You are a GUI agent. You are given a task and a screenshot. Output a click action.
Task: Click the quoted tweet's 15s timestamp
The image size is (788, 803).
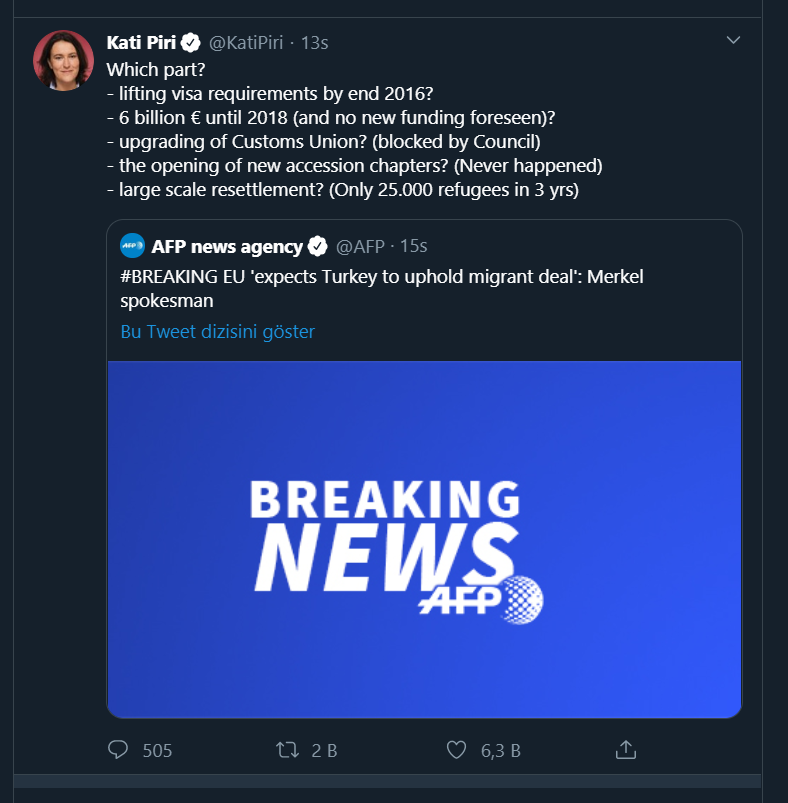(413, 246)
